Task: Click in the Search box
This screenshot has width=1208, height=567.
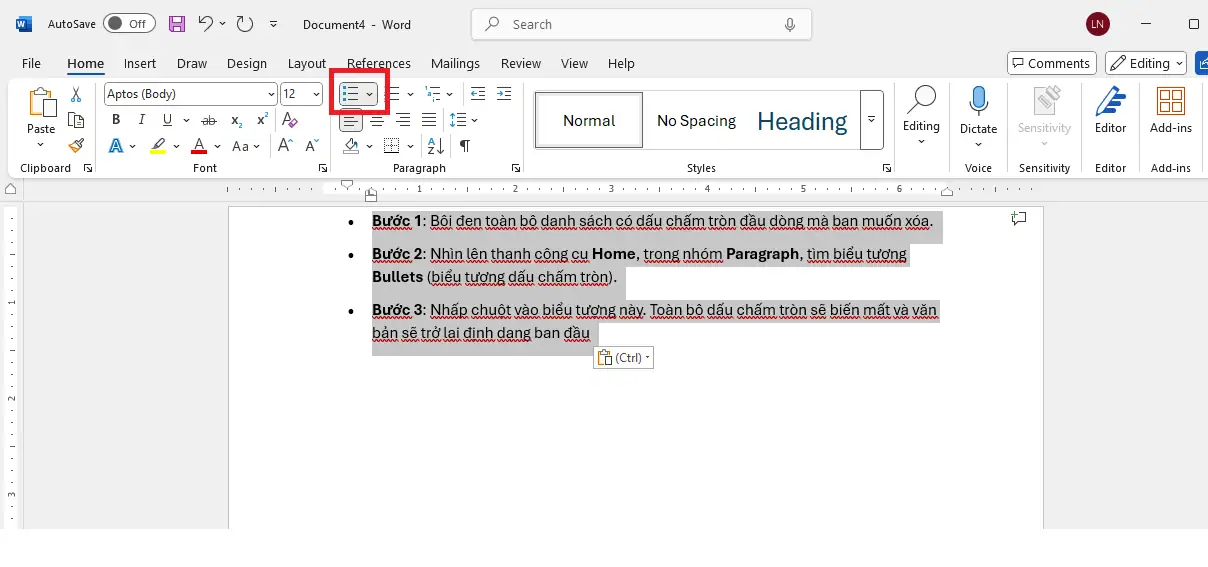Action: coord(640,24)
